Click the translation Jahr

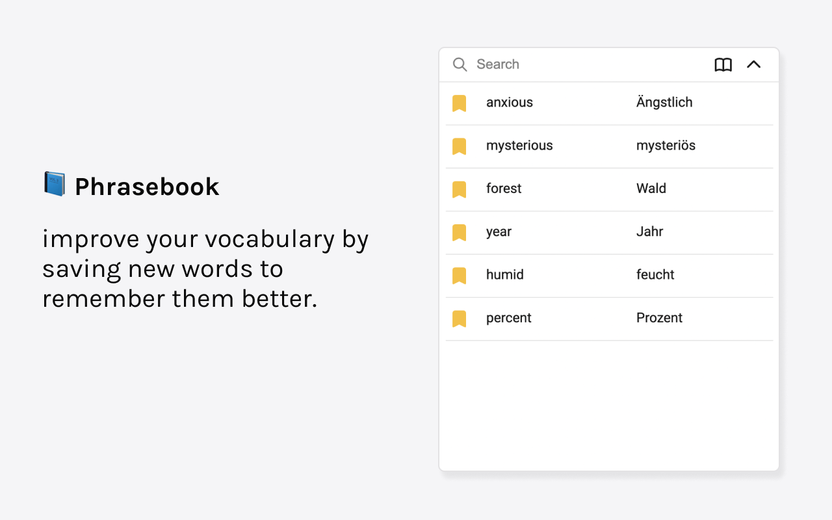pyautogui.click(x=649, y=231)
